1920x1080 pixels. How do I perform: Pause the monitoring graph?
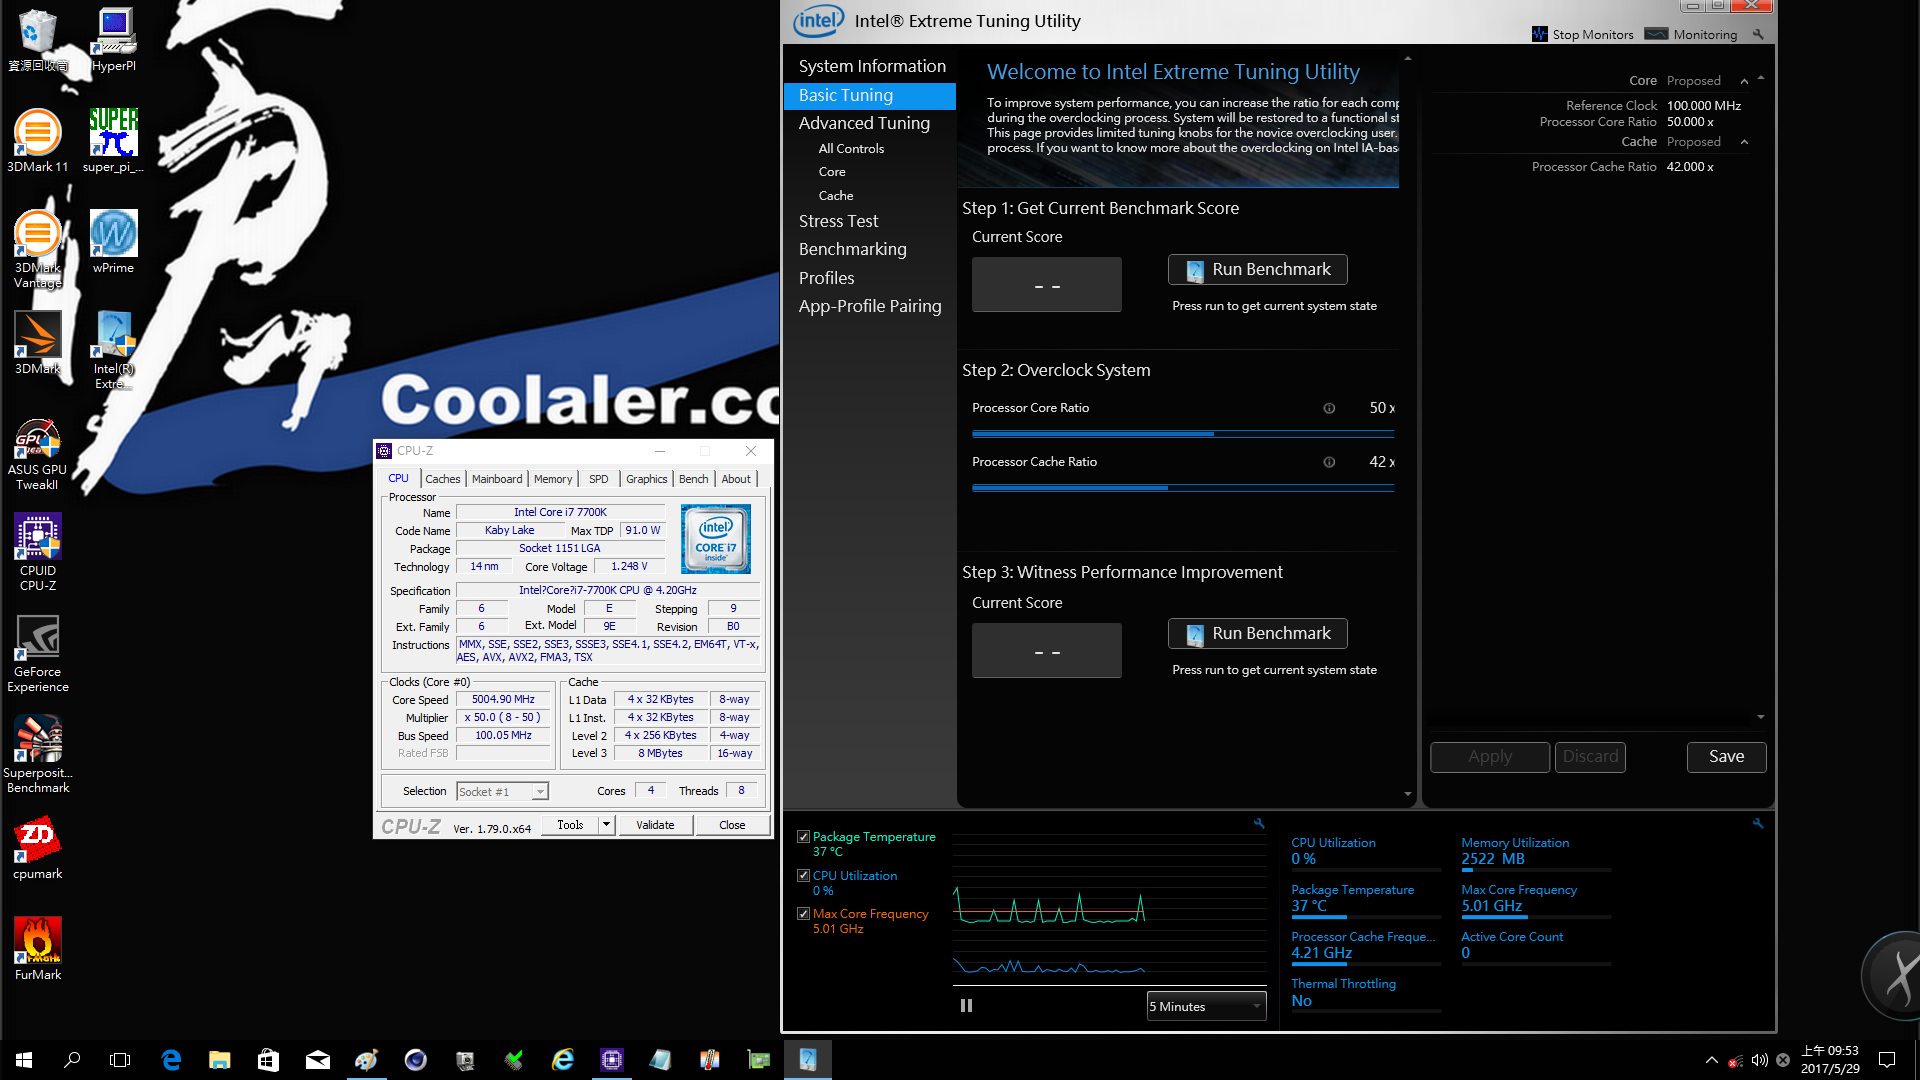pos(966,1006)
